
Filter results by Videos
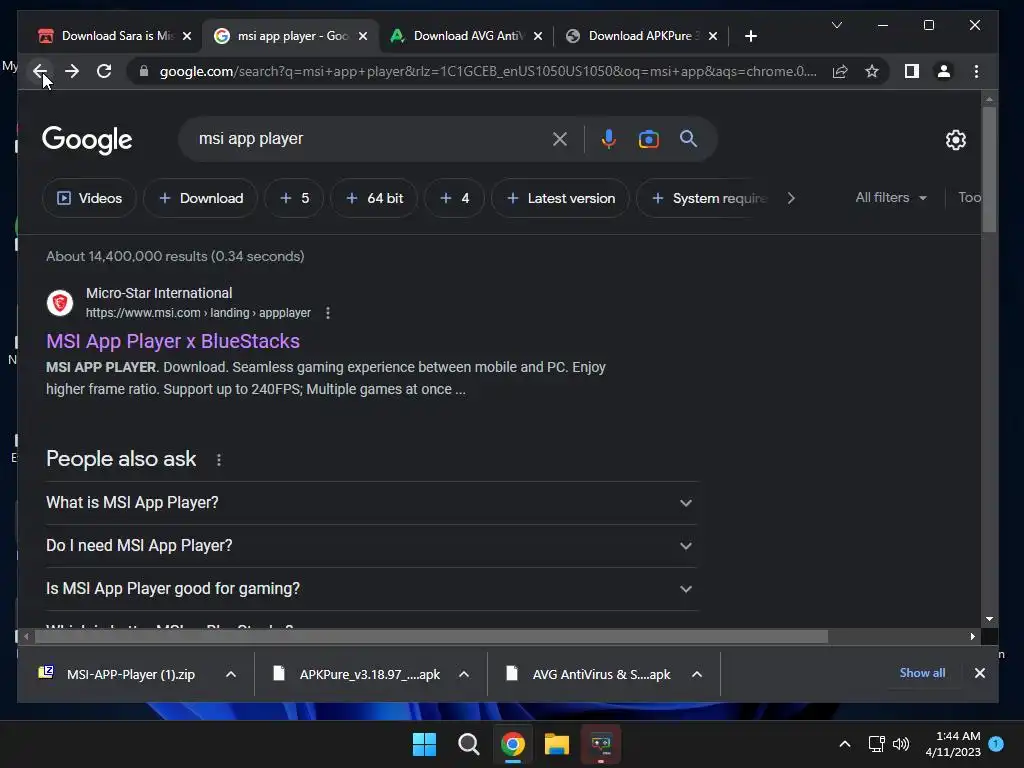coord(89,198)
